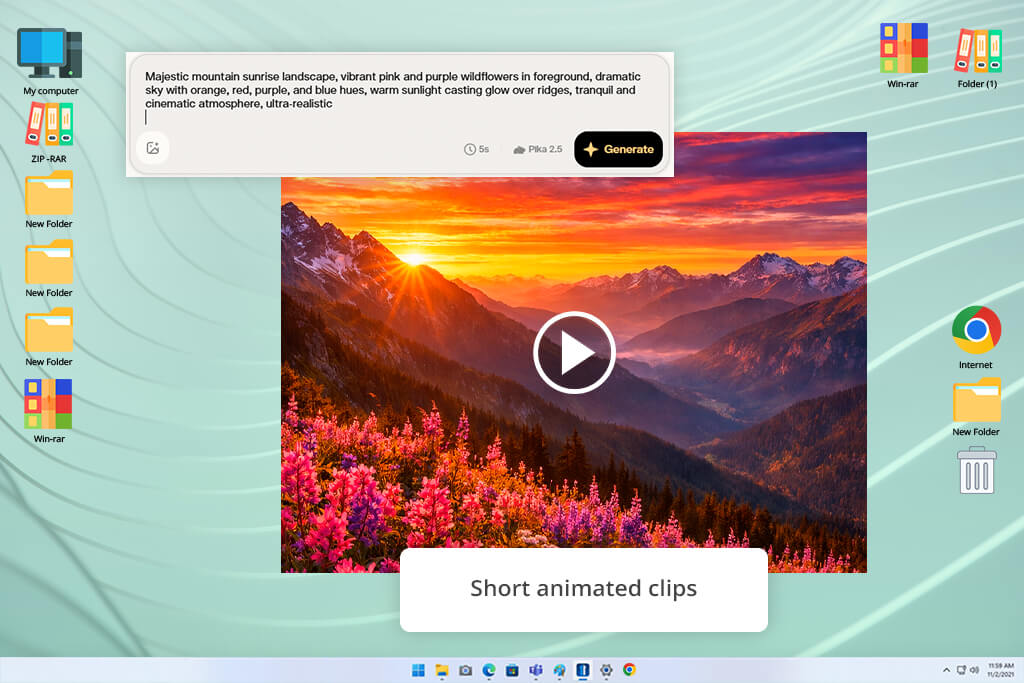Open the clock and date panel
This screenshot has height=683, width=1024.
coord(1000,670)
